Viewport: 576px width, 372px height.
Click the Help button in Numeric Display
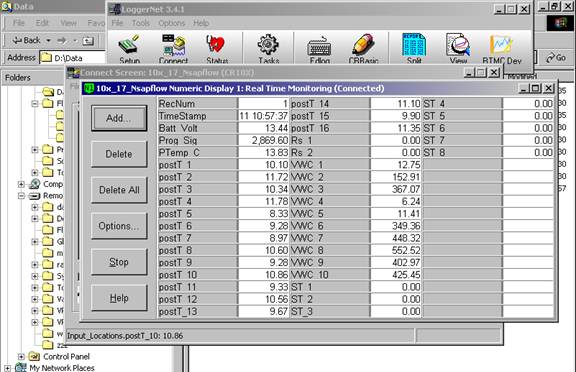[x=119, y=298]
